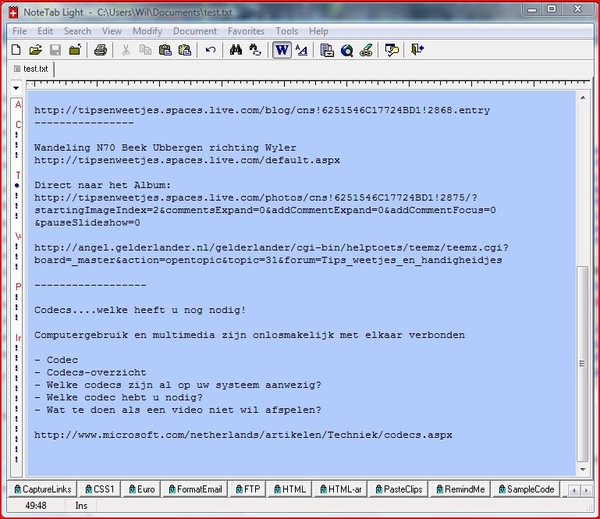Open the File menu
The image size is (600, 519).
click(x=20, y=31)
